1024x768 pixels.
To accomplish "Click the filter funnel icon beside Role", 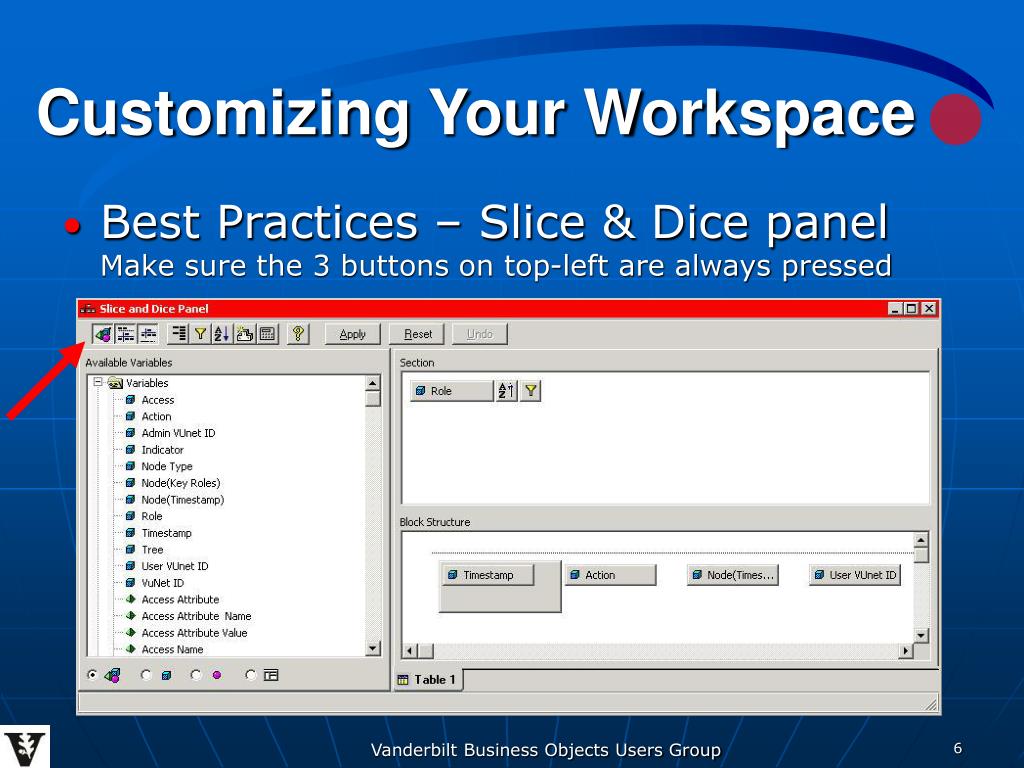I will point(530,391).
